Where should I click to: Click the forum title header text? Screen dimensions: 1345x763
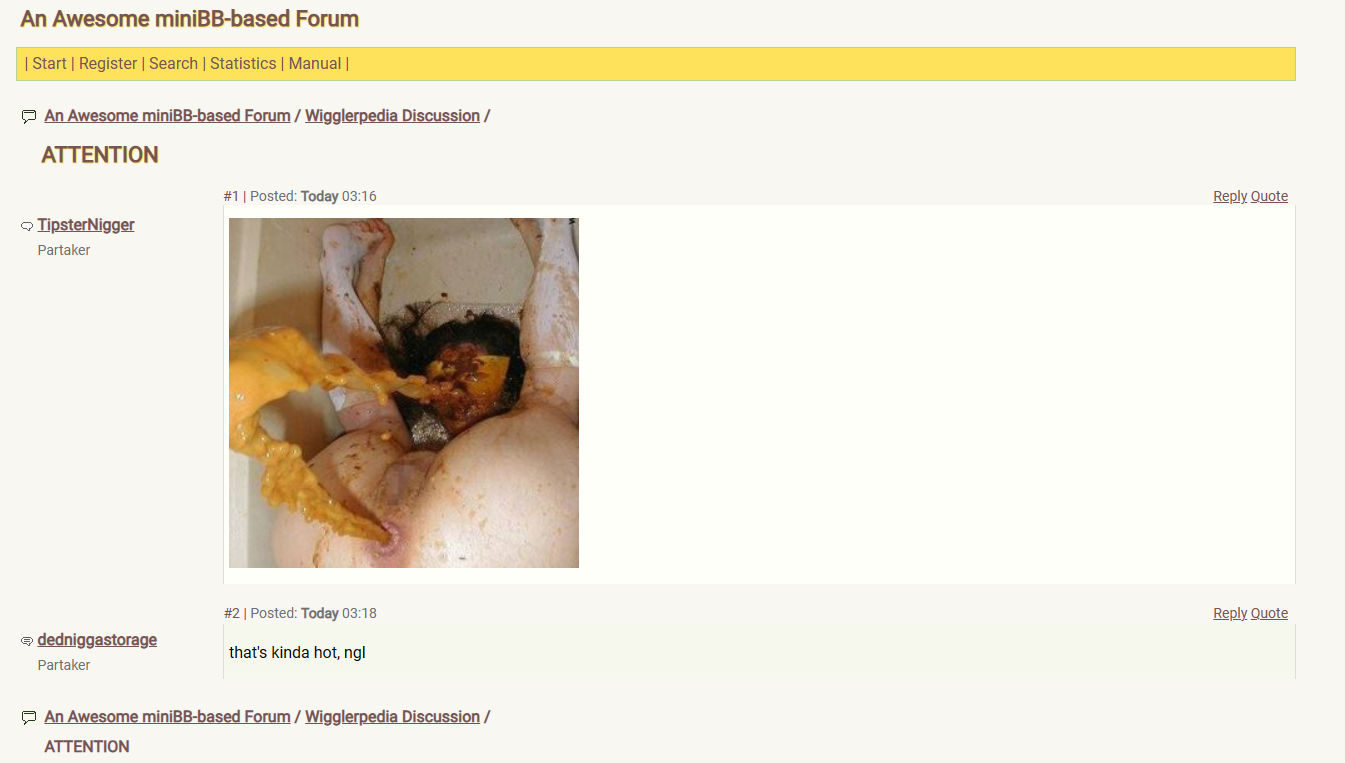tap(190, 19)
